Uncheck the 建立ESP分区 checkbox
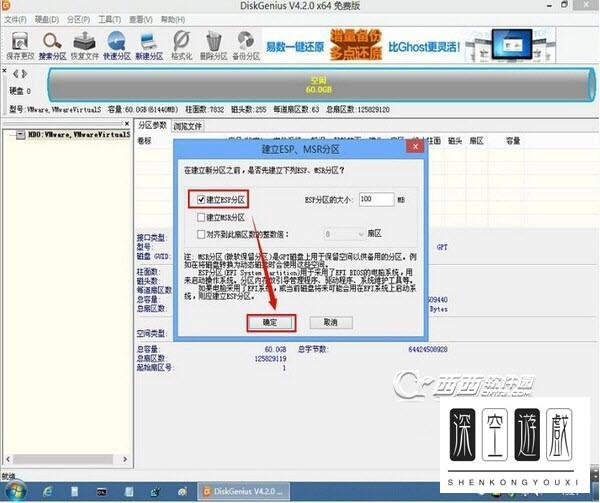 coord(203,200)
